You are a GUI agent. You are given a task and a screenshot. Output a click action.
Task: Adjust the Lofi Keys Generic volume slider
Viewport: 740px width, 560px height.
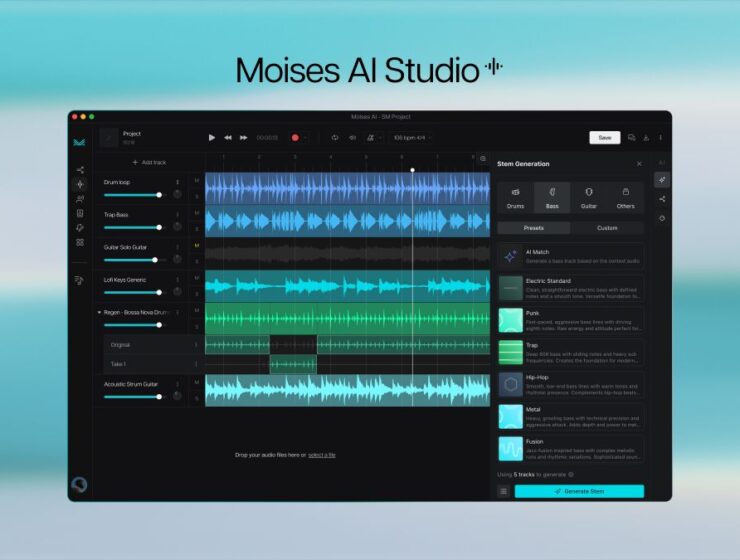pos(132,292)
